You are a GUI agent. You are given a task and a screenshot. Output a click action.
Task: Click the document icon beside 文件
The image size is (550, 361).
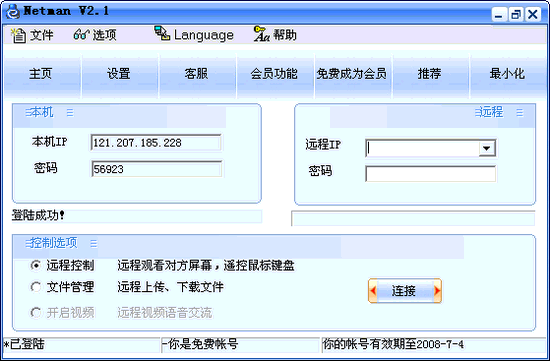pos(18,35)
